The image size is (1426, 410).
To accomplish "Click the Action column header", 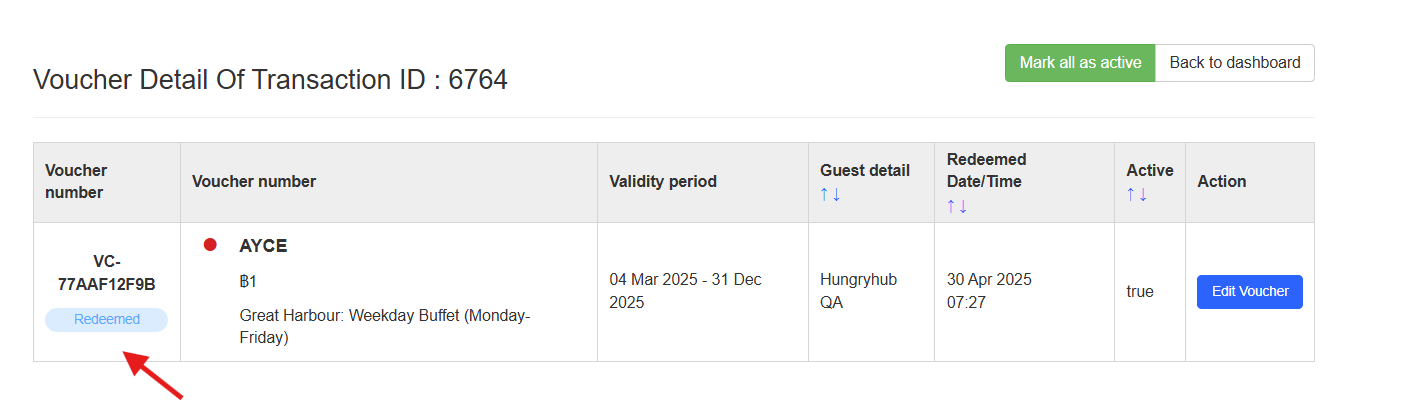I will [x=1221, y=182].
